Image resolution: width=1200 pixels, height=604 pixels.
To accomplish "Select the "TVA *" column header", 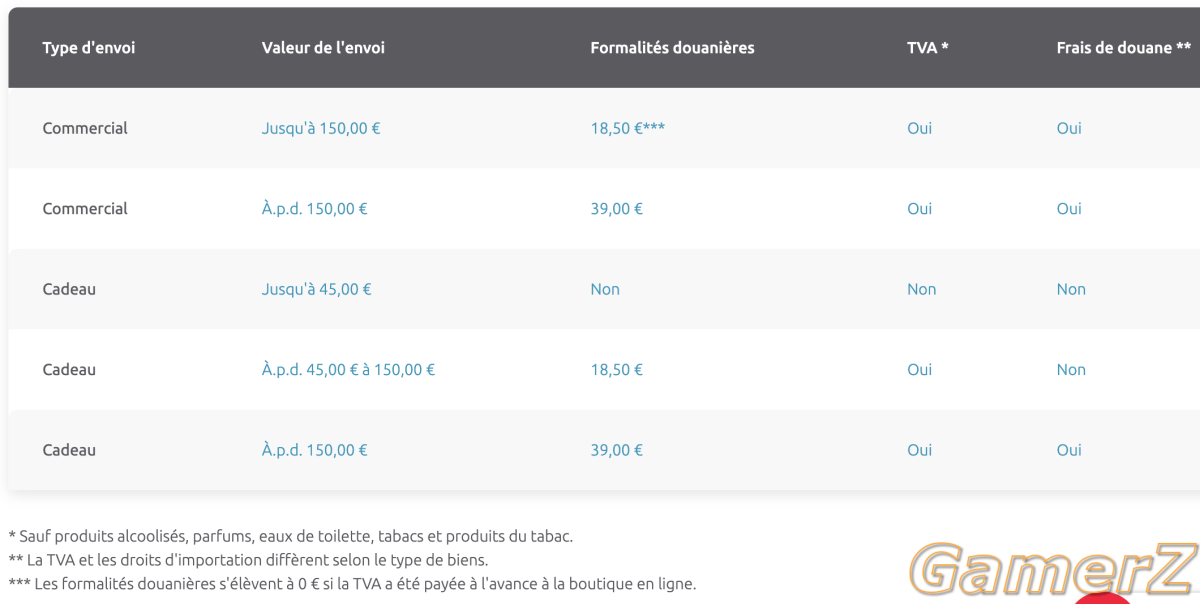I will [x=927, y=48].
